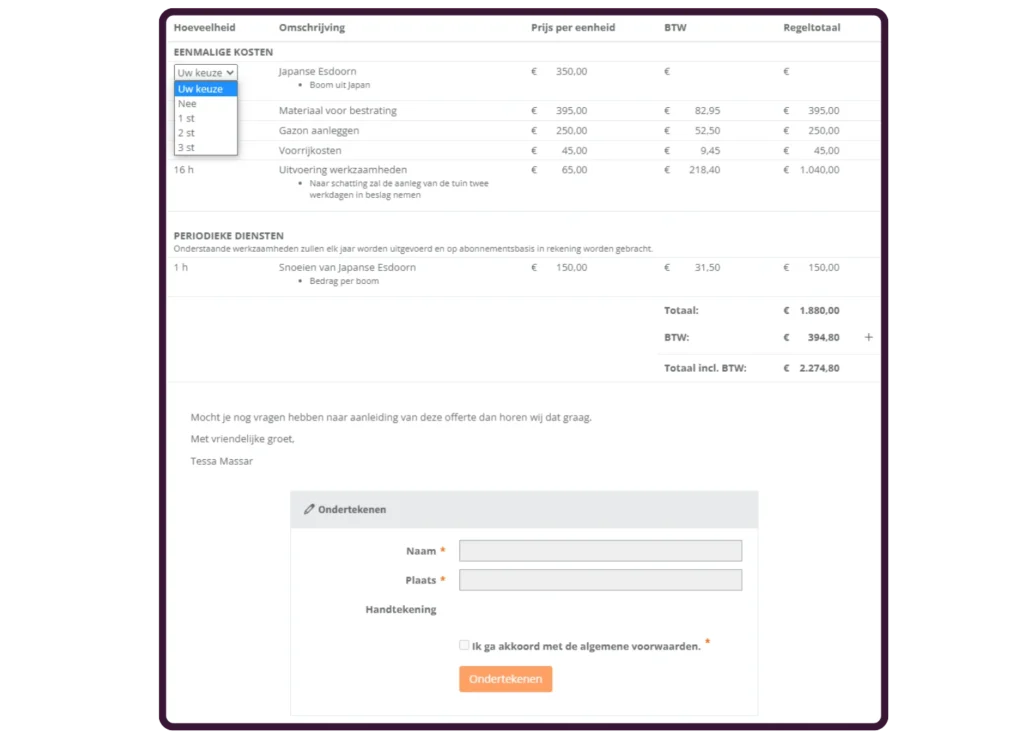This screenshot has width=1024, height=737.
Task: Click the Naam input field
Action: (600, 551)
